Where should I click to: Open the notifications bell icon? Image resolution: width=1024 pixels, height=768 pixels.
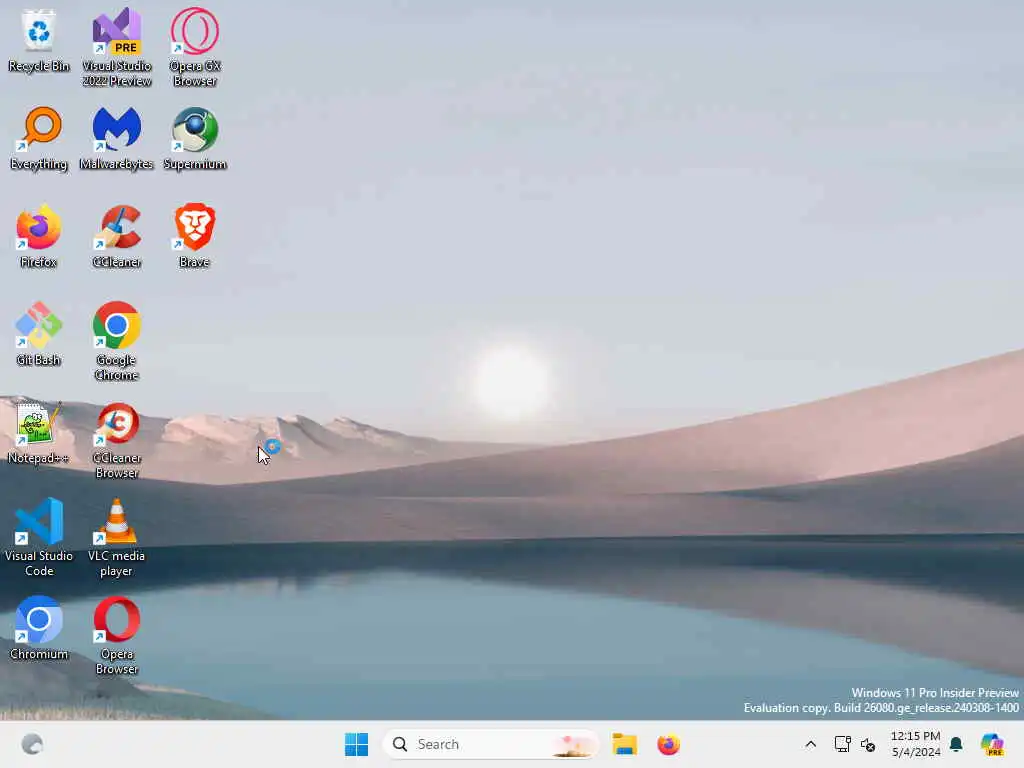(x=956, y=744)
